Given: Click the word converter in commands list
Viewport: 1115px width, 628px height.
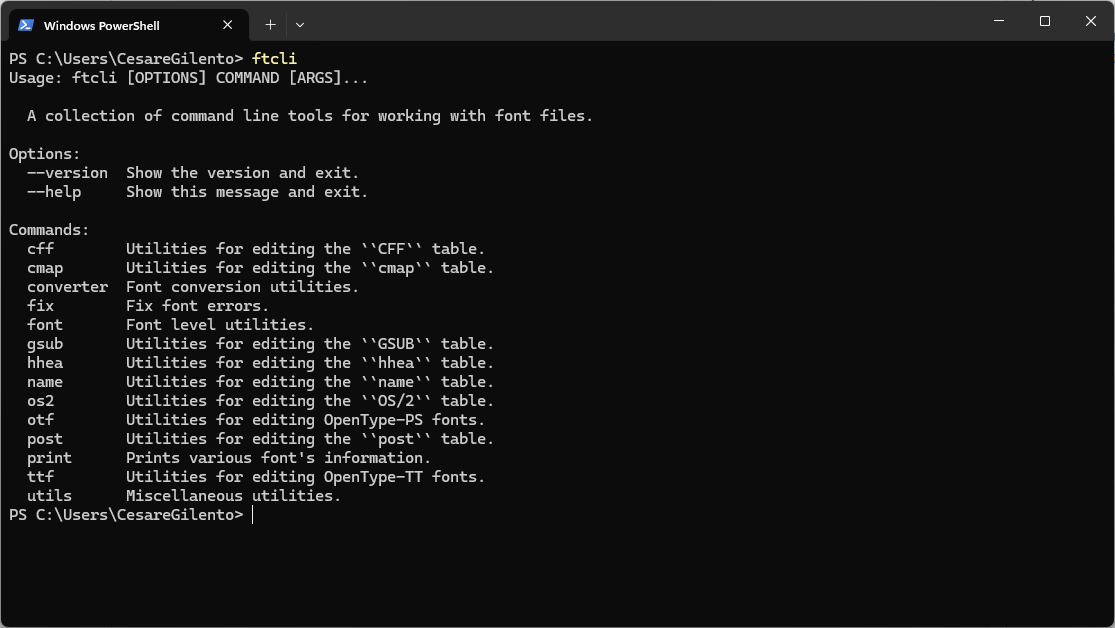Looking at the screenshot, I should point(68,287).
